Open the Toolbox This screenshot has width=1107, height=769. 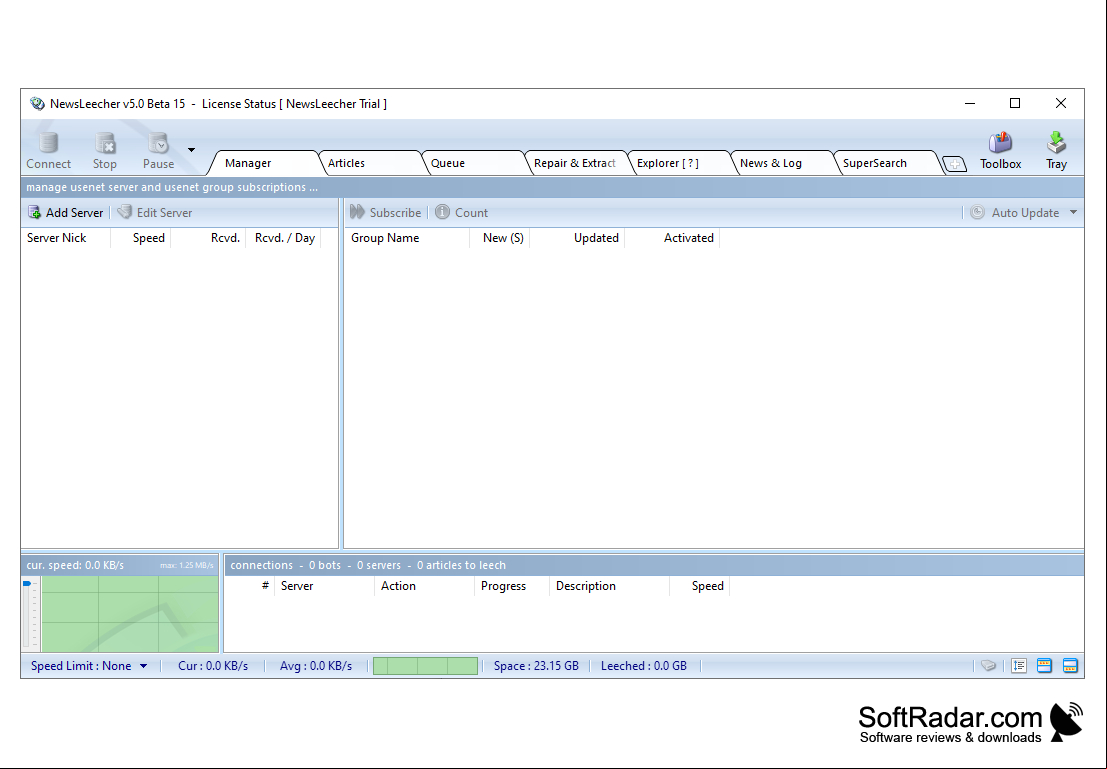tap(1000, 150)
